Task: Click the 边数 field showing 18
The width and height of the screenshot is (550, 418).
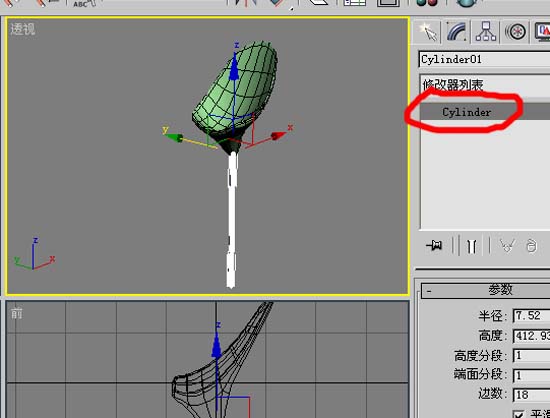Action: tap(531, 395)
